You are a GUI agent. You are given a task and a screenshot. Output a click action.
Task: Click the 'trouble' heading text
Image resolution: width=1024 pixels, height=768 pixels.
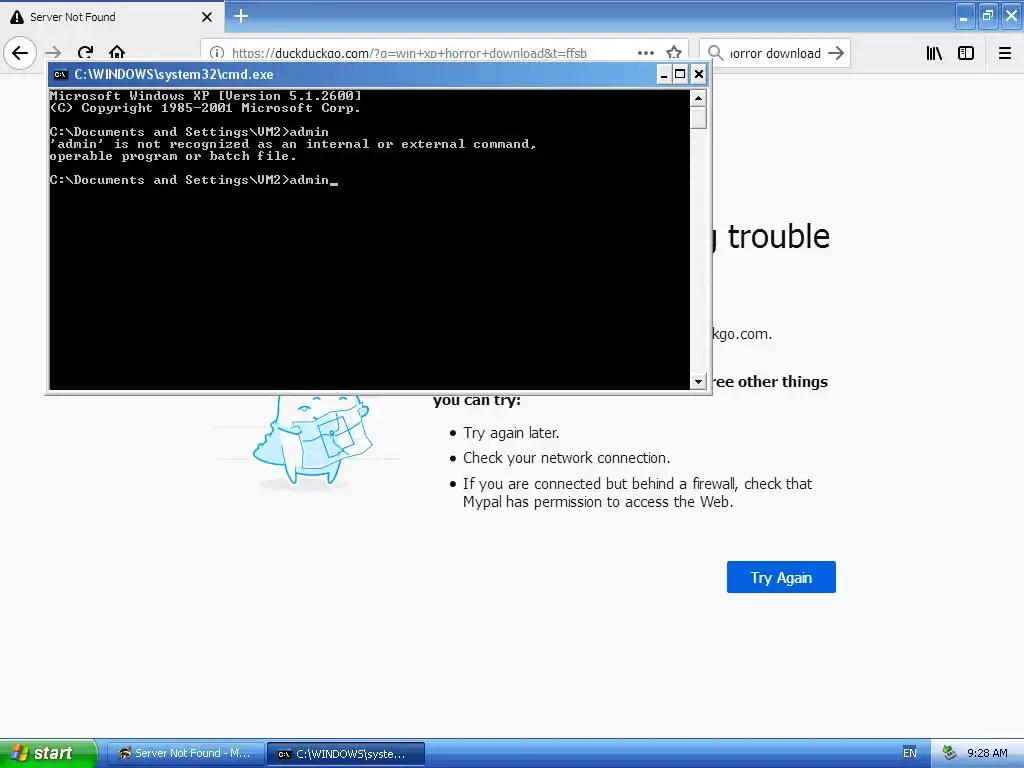point(778,236)
